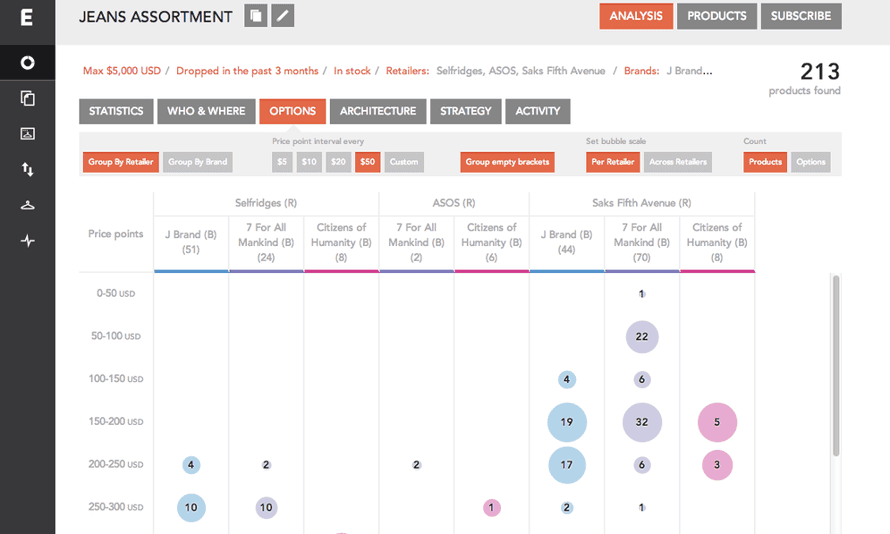
Task: Edit the Jeans Assortment via pencil icon
Action: (283, 16)
